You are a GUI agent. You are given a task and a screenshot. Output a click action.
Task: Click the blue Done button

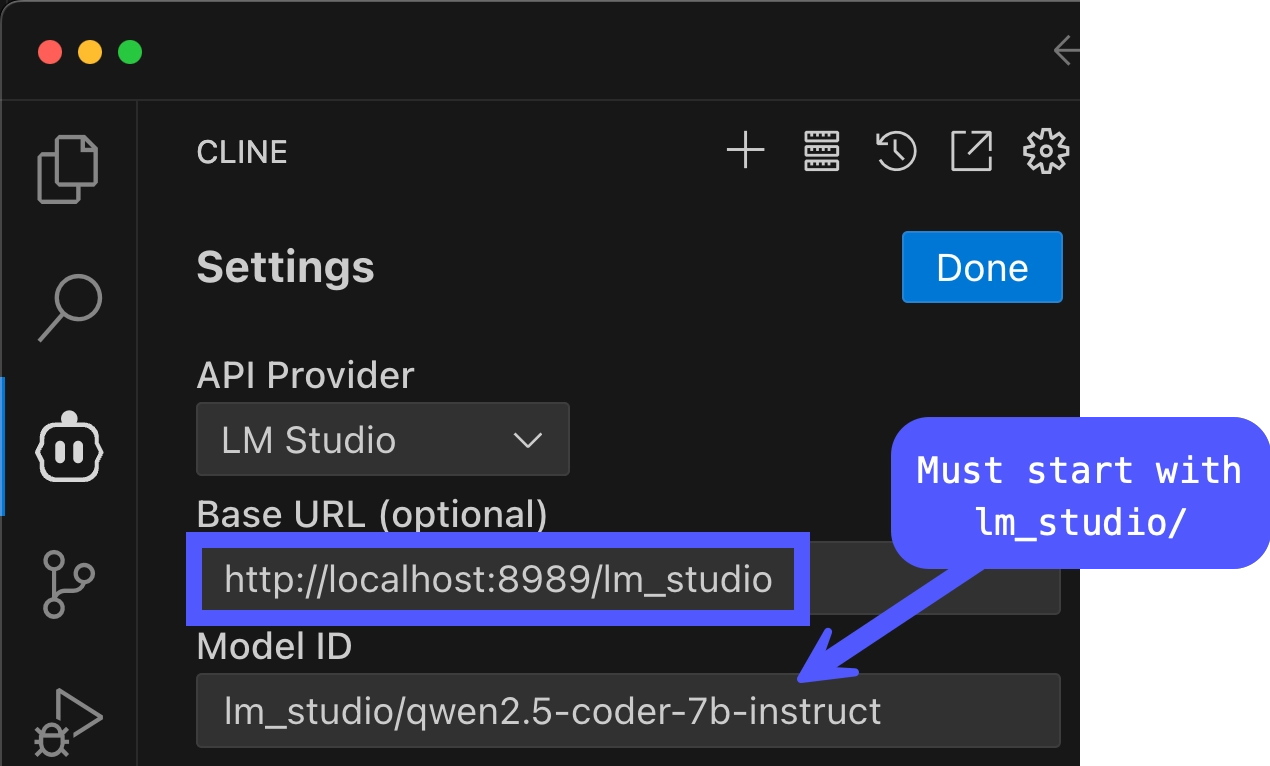[982, 267]
